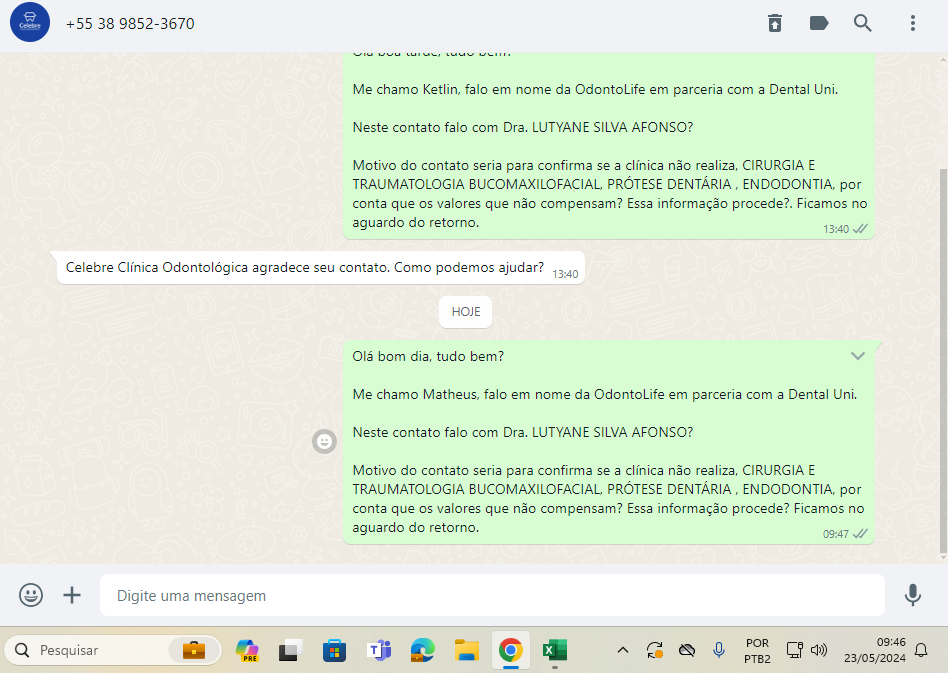
Task: Open the notifications bell
Action: (921, 650)
